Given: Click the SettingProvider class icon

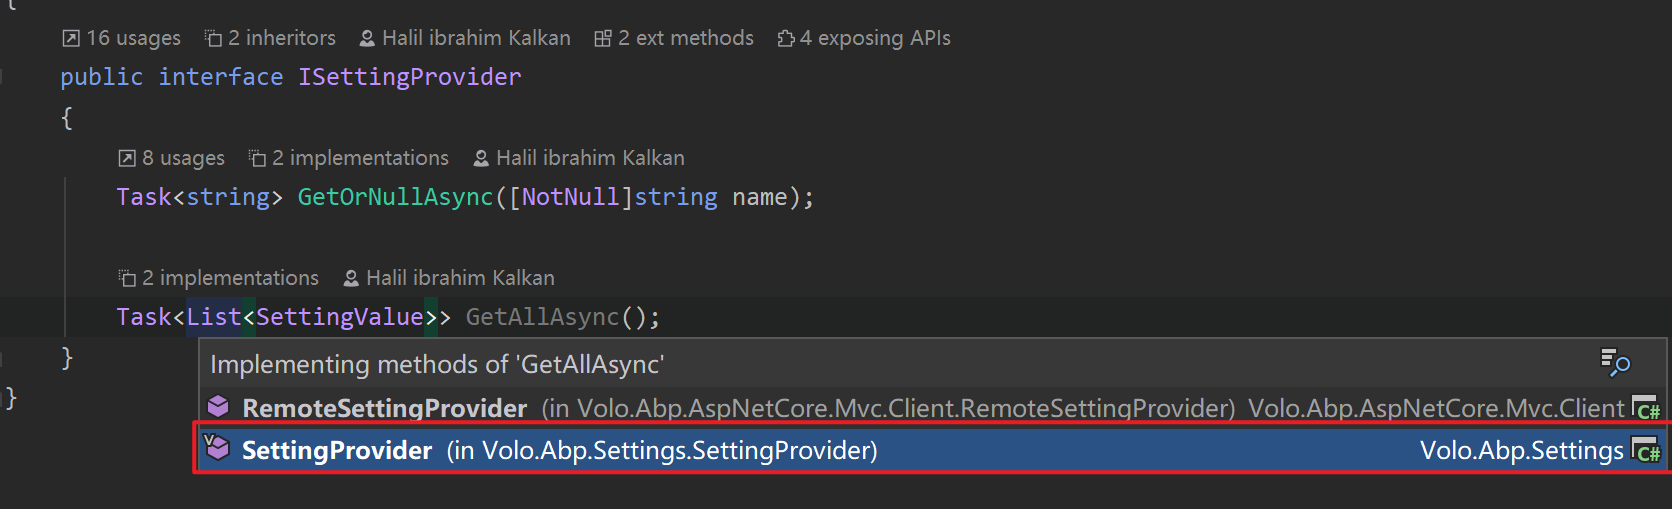Looking at the screenshot, I should tap(217, 448).
